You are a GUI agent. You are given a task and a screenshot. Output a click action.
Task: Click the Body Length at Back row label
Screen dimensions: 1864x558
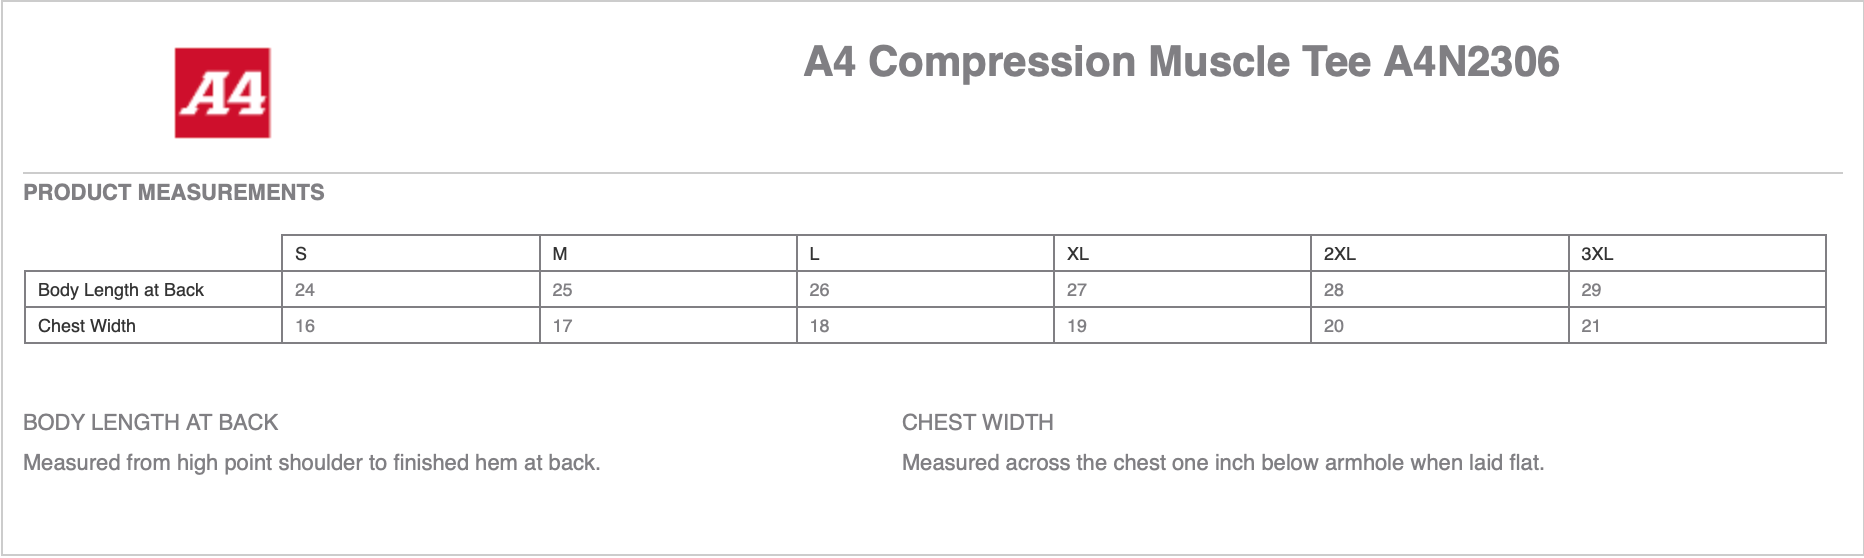pyautogui.click(x=121, y=290)
